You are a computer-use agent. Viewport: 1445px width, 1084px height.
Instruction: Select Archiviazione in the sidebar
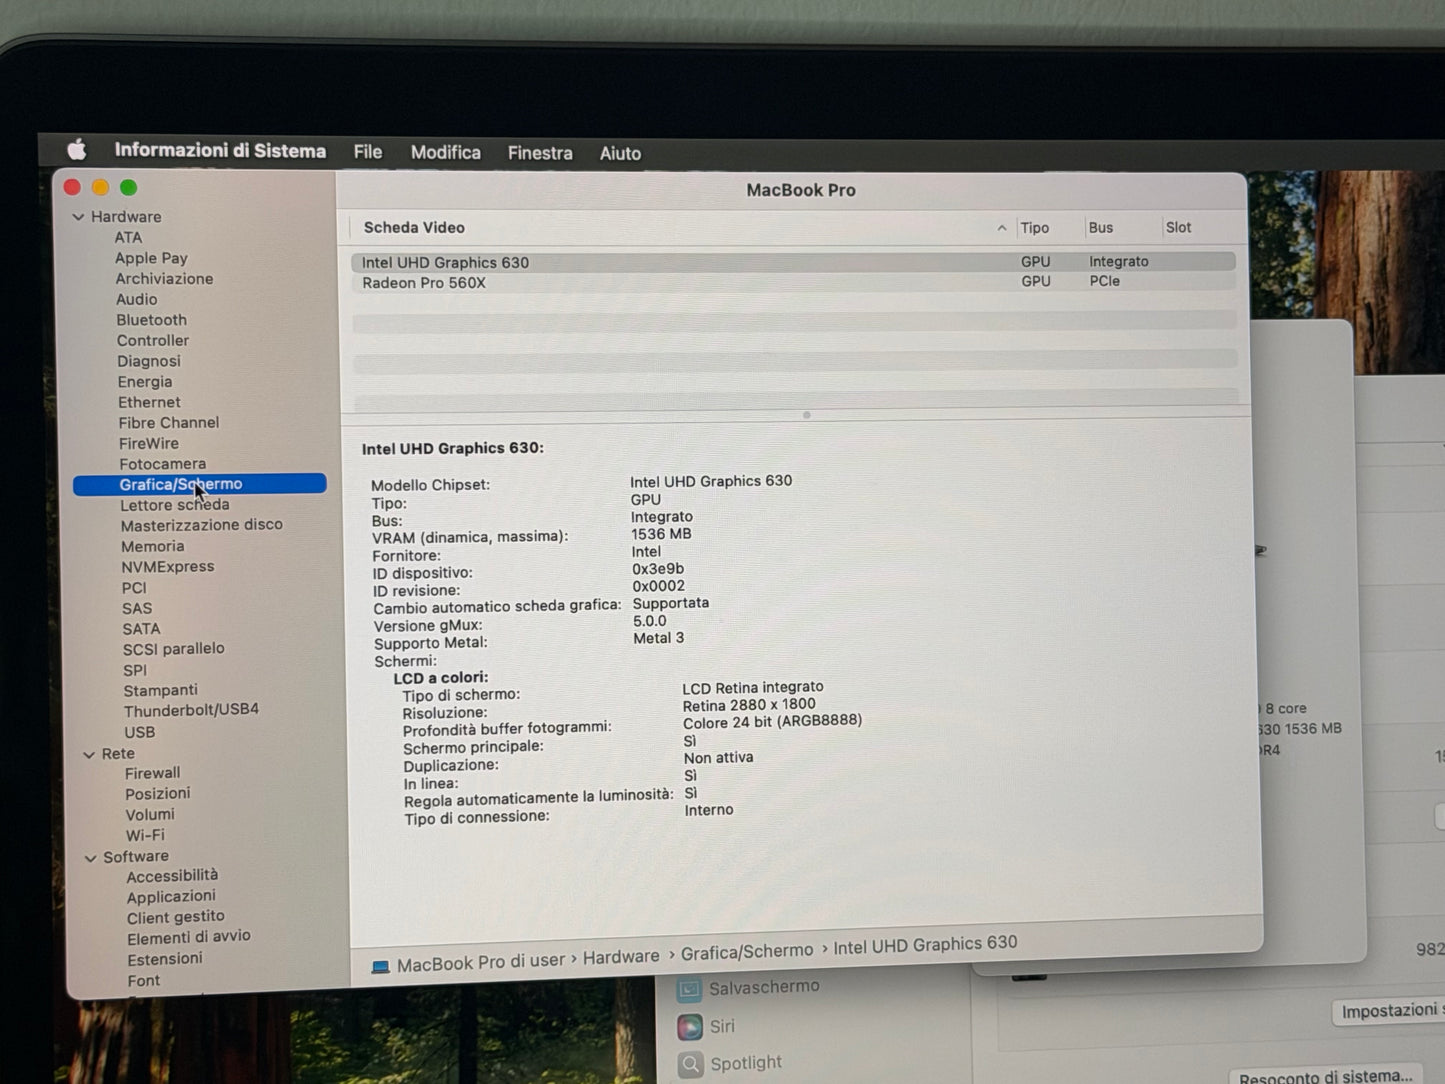coord(164,279)
